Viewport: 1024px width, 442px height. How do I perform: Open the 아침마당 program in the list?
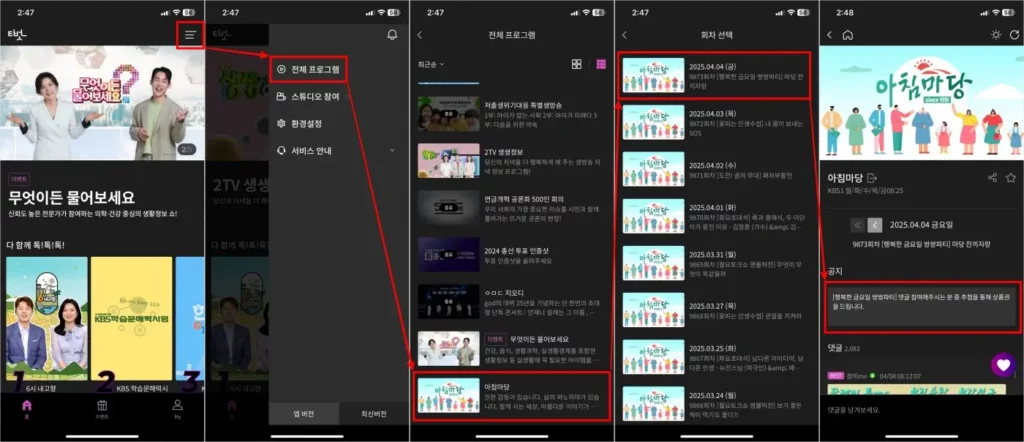pos(512,396)
